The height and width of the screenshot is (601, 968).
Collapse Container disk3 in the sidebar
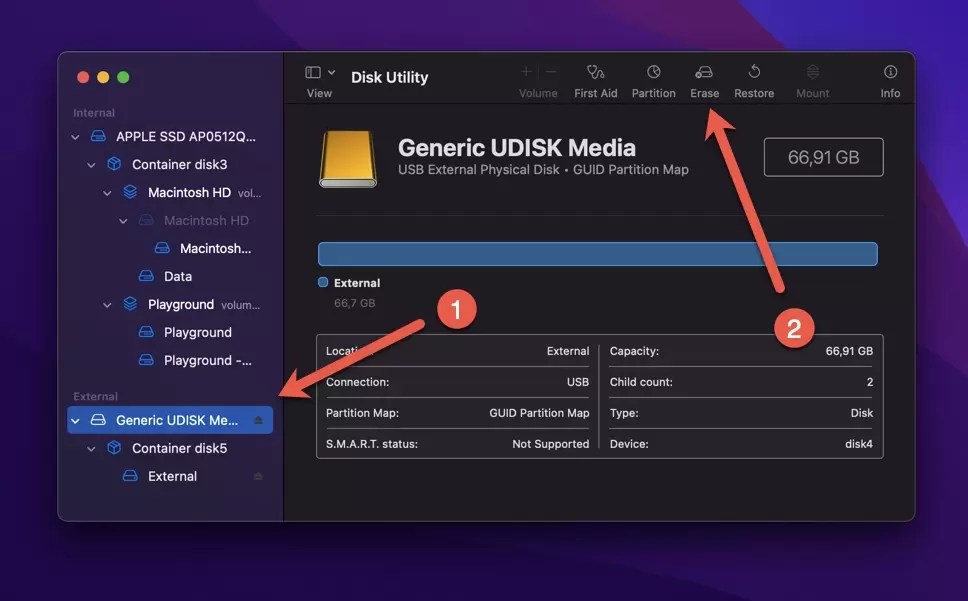pyautogui.click(x=91, y=164)
